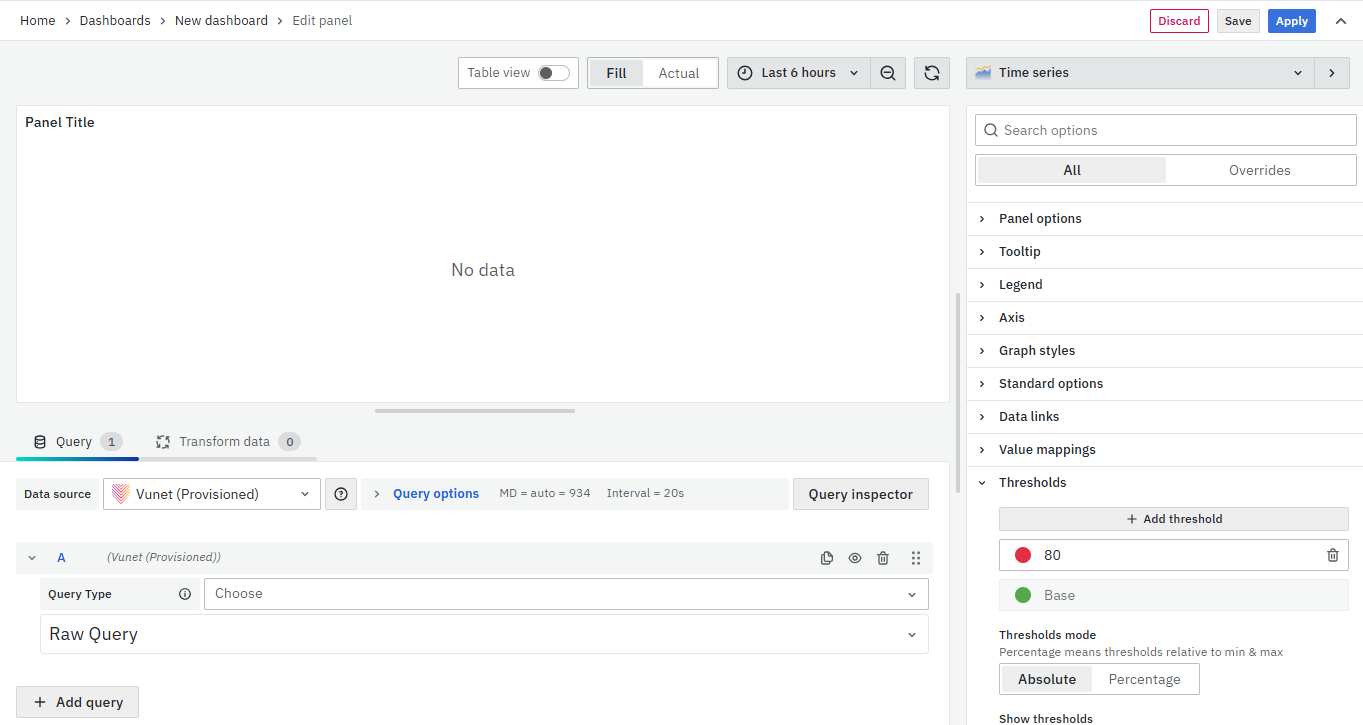Screen dimensions: 1363x725
Task: Toggle the Table view switch
Action: pyautogui.click(x=553, y=73)
